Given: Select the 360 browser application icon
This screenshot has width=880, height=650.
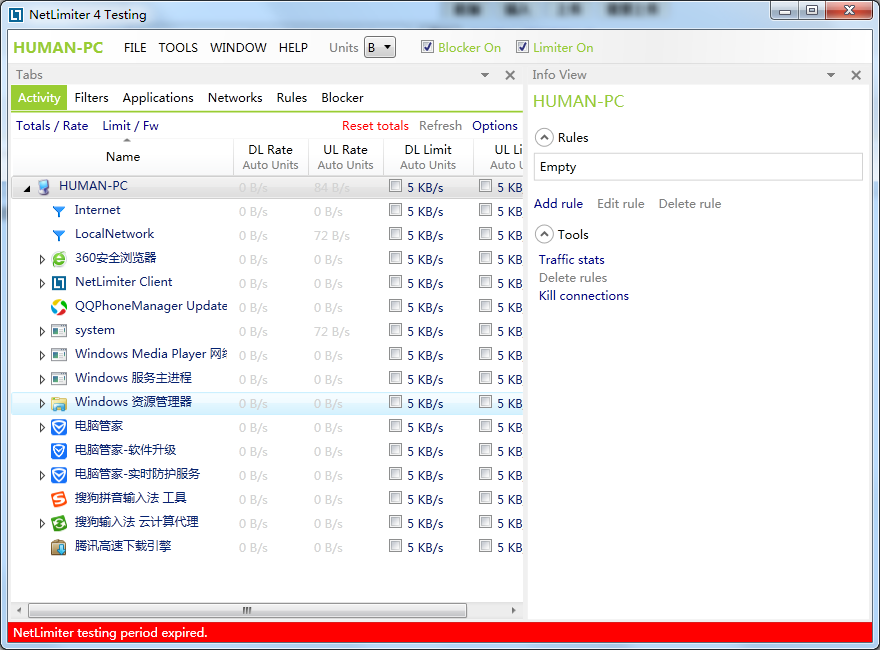Looking at the screenshot, I should pyautogui.click(x=59, y=259).
